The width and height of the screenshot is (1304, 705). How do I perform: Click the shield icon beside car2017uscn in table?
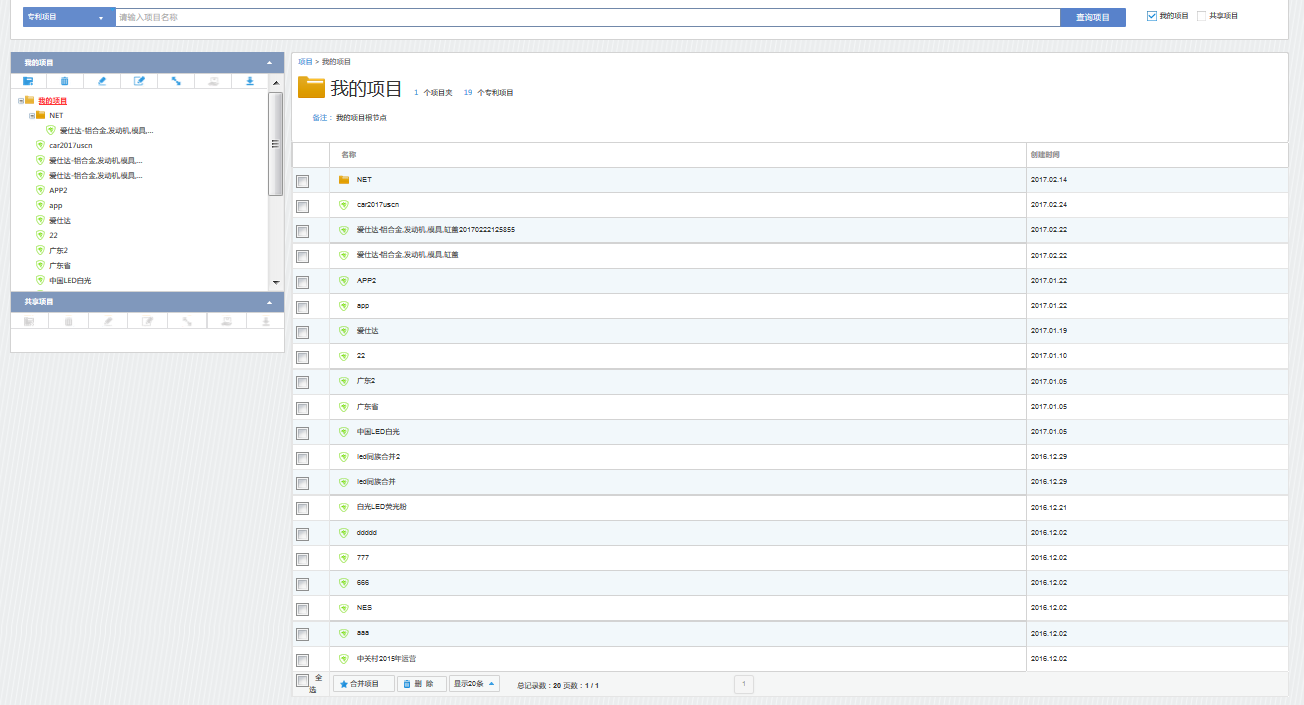(344, 205)
